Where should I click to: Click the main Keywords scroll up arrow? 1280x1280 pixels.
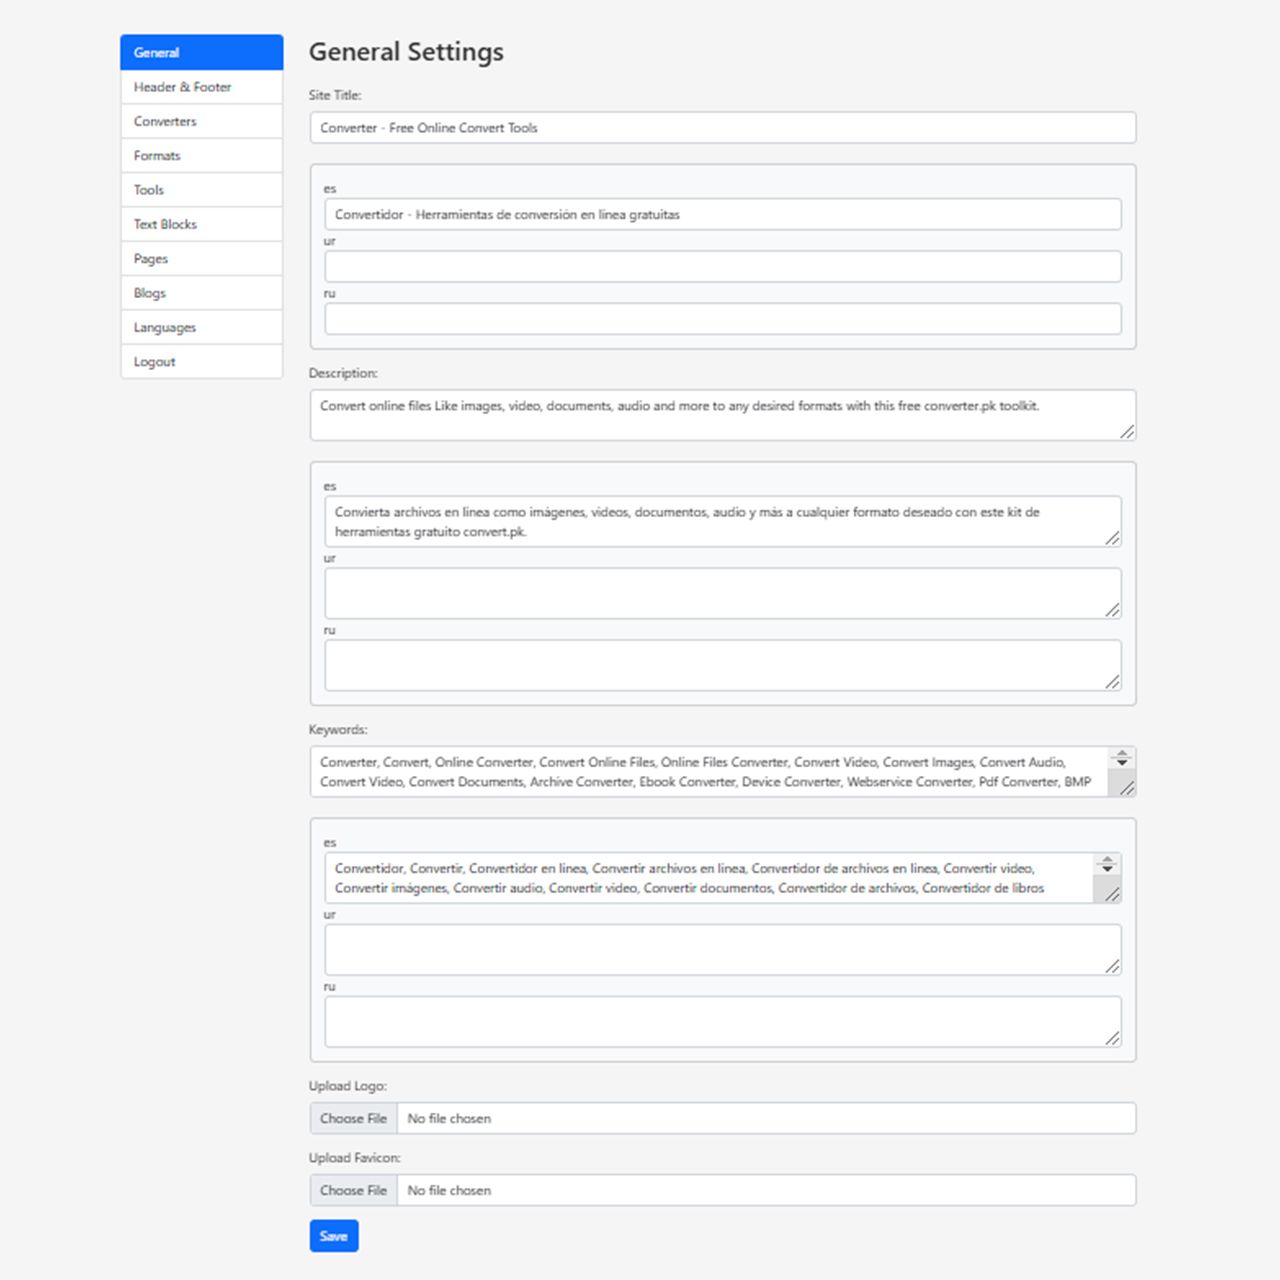[1122, 752]
